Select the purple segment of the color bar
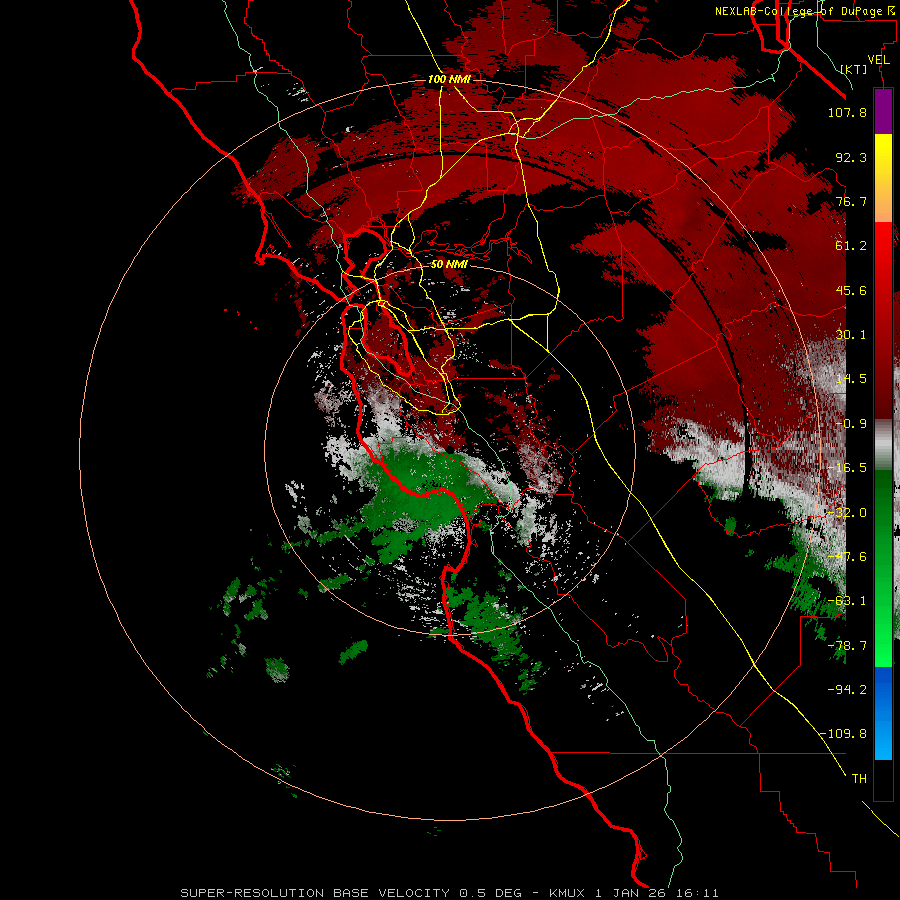The image size is (900, 900). (x=883, y=111)
